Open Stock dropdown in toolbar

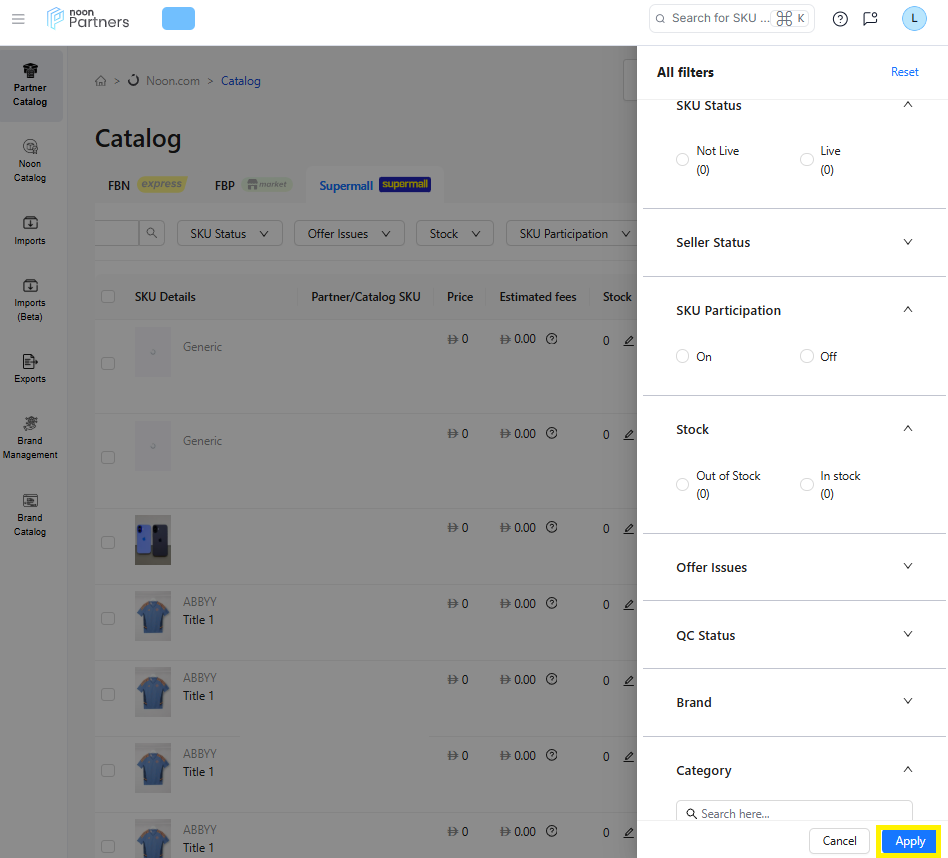455,233
